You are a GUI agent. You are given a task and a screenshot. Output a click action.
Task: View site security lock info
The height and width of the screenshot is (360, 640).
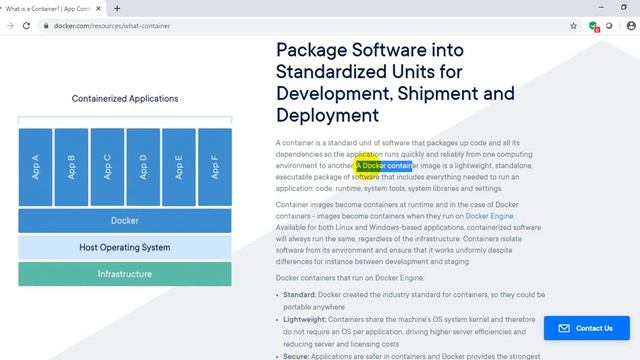[x=46, y=26]
